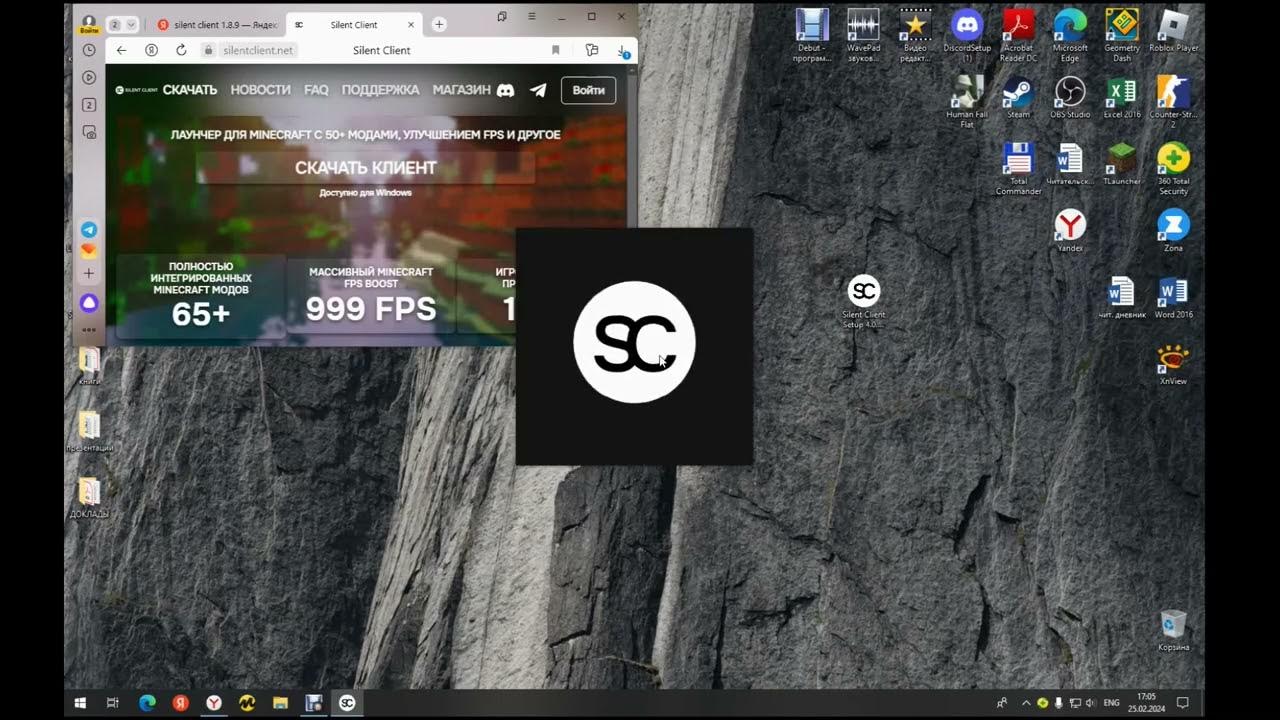This screenshot has height=720, width=1280.
Task: Open the СКАЧАТЬ nav item
Action: coord(190,90)
